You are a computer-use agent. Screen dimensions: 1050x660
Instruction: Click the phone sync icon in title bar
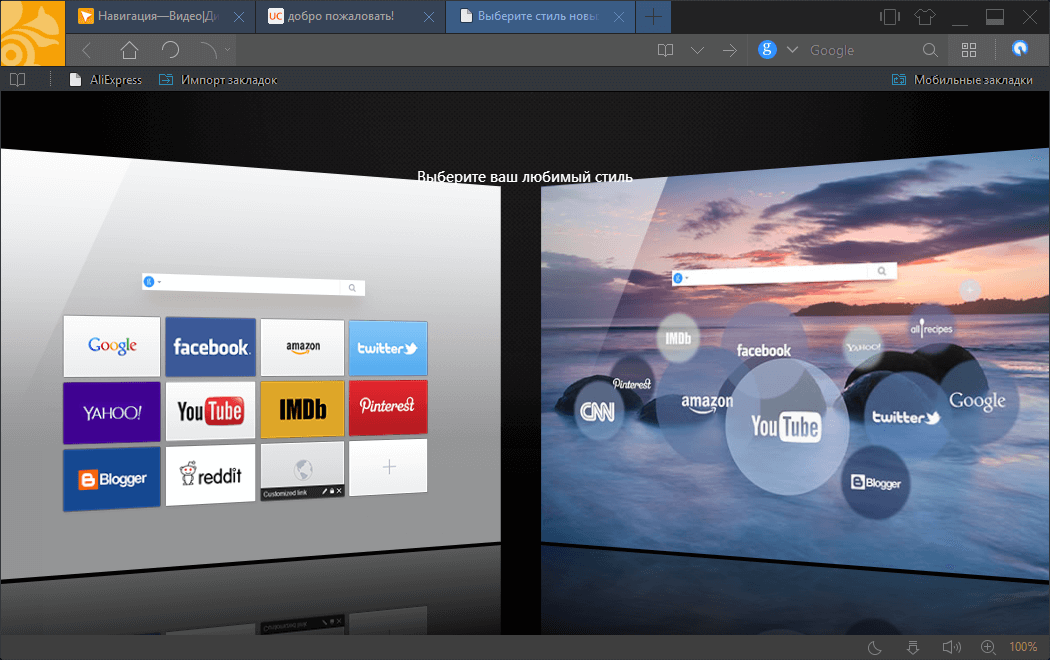click(x=890, y=17)
